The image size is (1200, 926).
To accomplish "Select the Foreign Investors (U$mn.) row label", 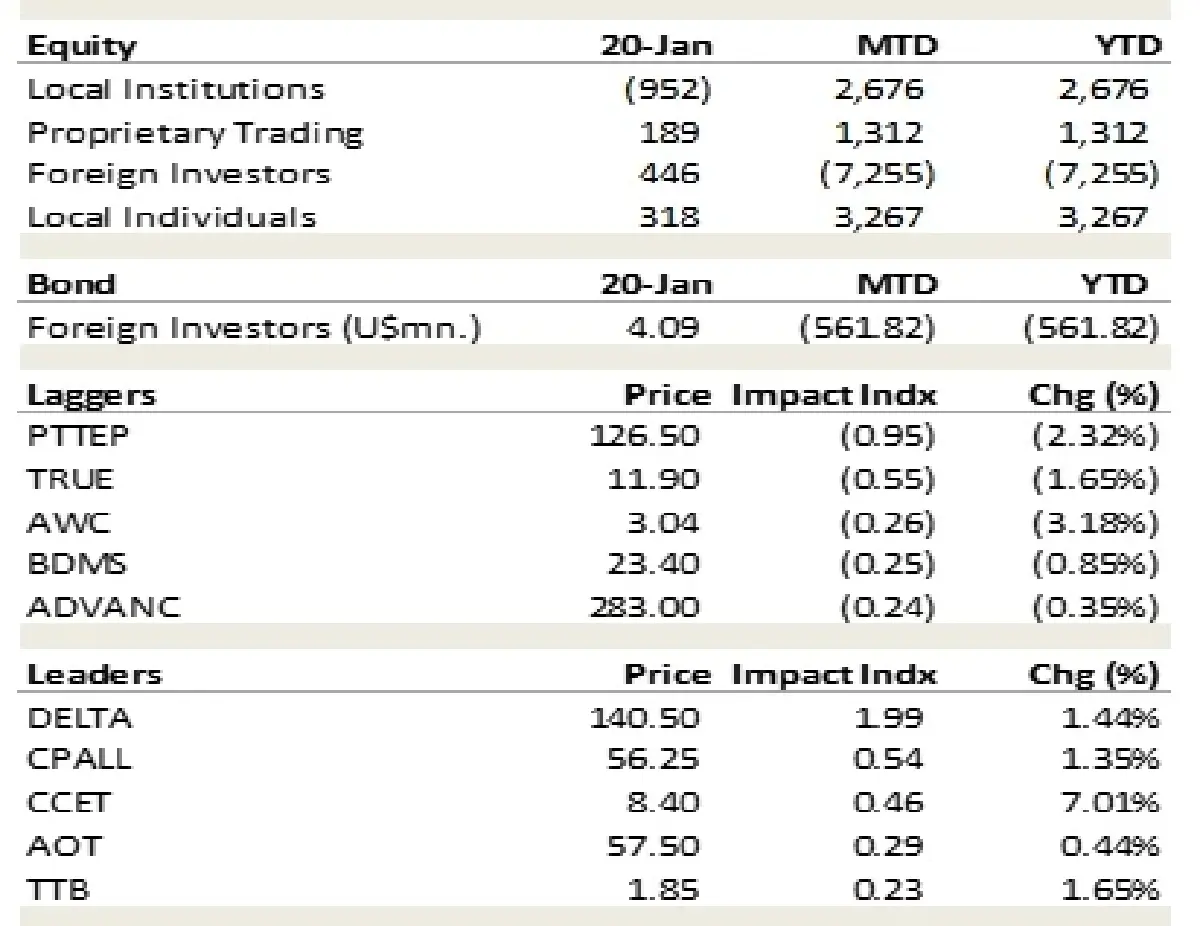I will [254, 328].
